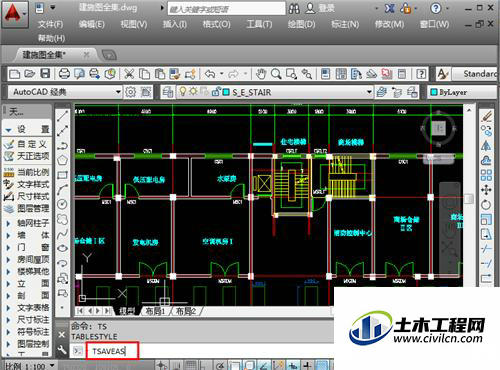Select the Mirror modify tool
The image size is (500, 370).
pyautogui.click(x=487, y=146)
